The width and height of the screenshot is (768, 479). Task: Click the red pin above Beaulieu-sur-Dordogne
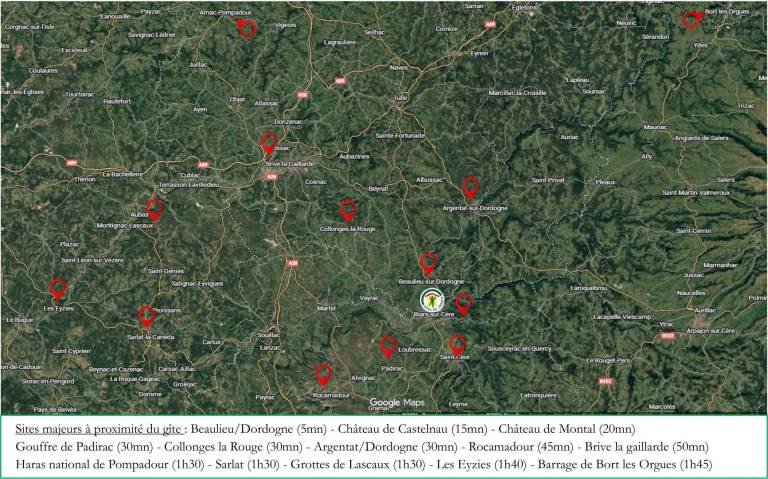(x=428, y=264)
